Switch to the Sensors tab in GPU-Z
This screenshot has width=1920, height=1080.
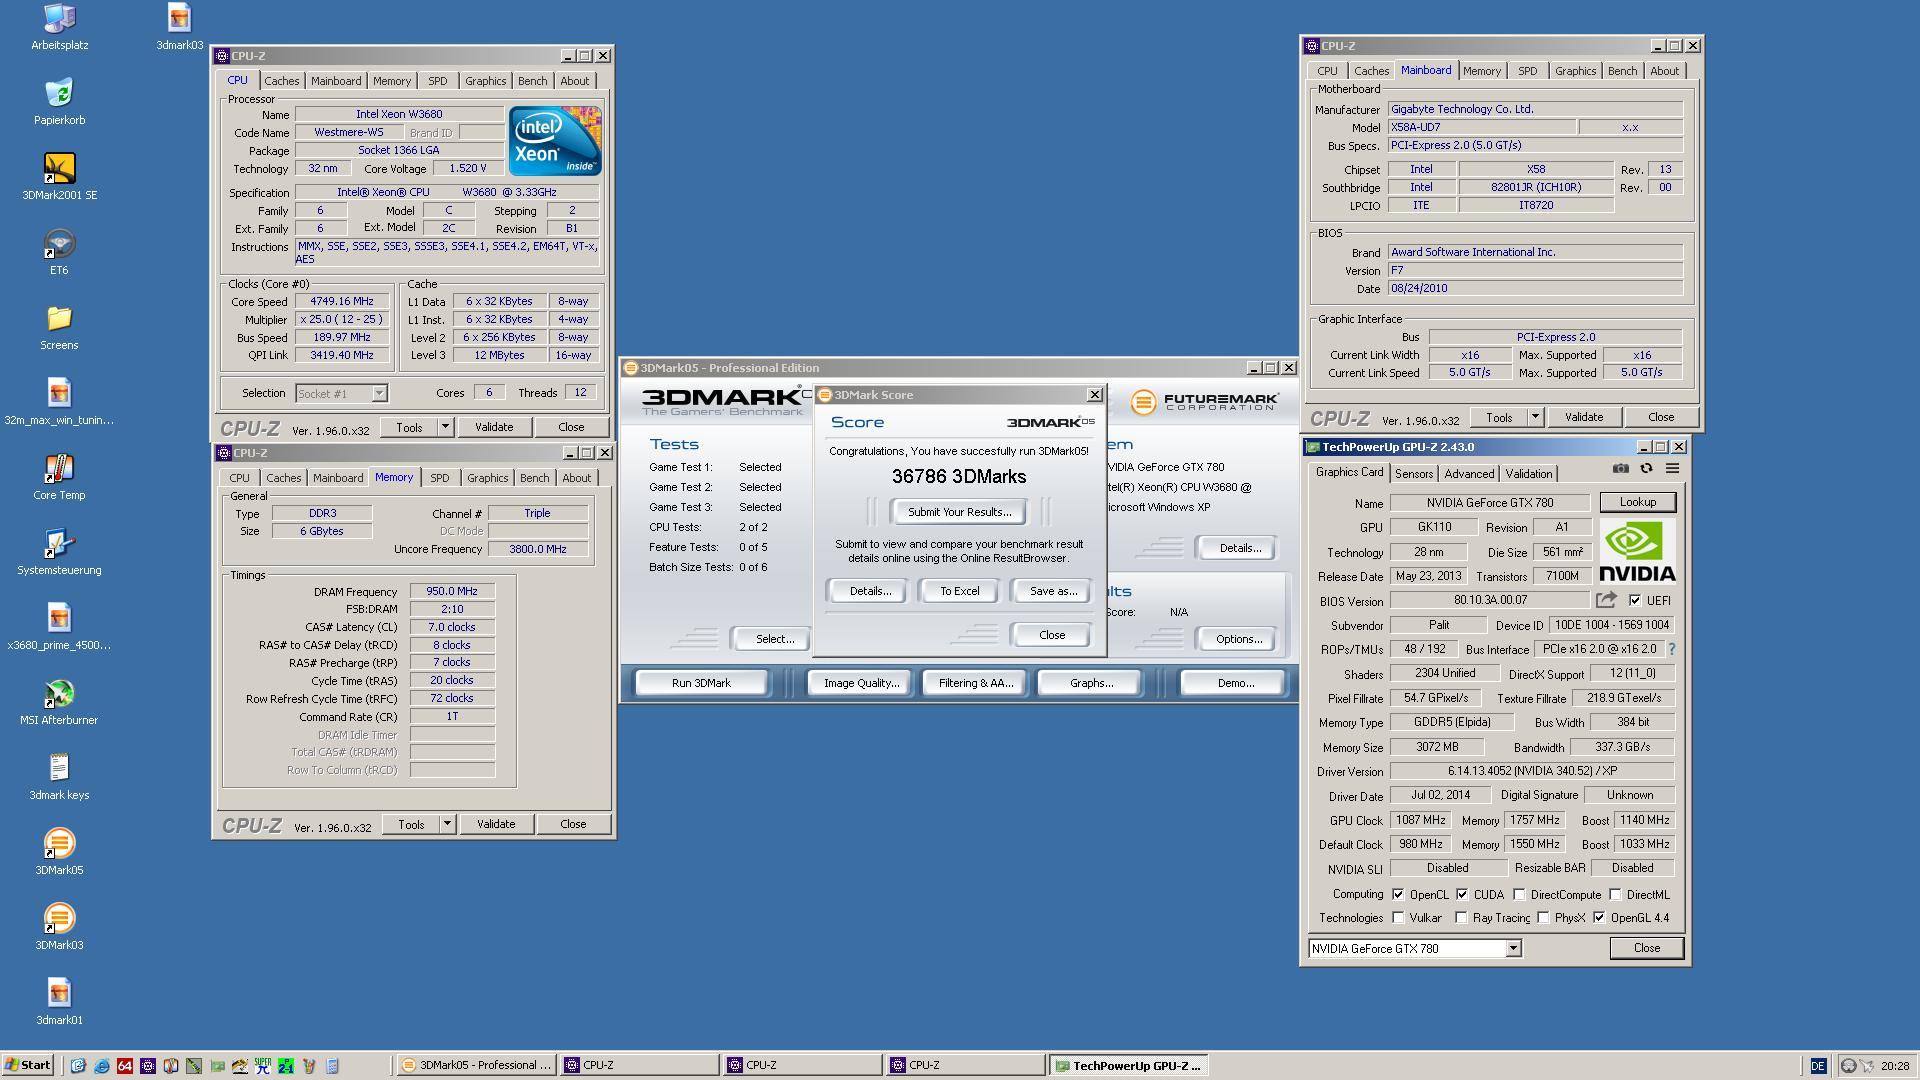[1414, 474]
